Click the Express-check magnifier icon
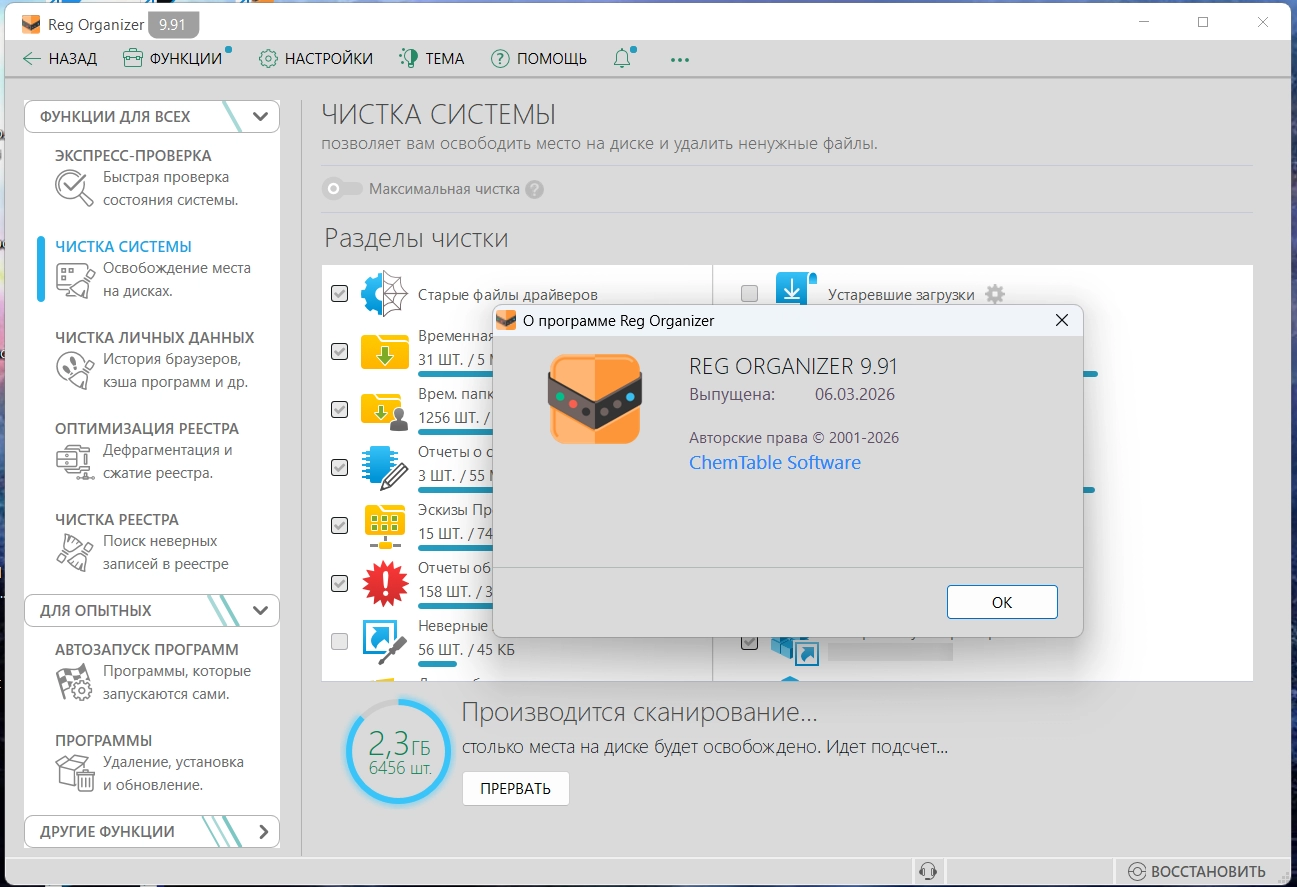The width and height of the screenshot is (1297, 887). click(x=74, y=188)
